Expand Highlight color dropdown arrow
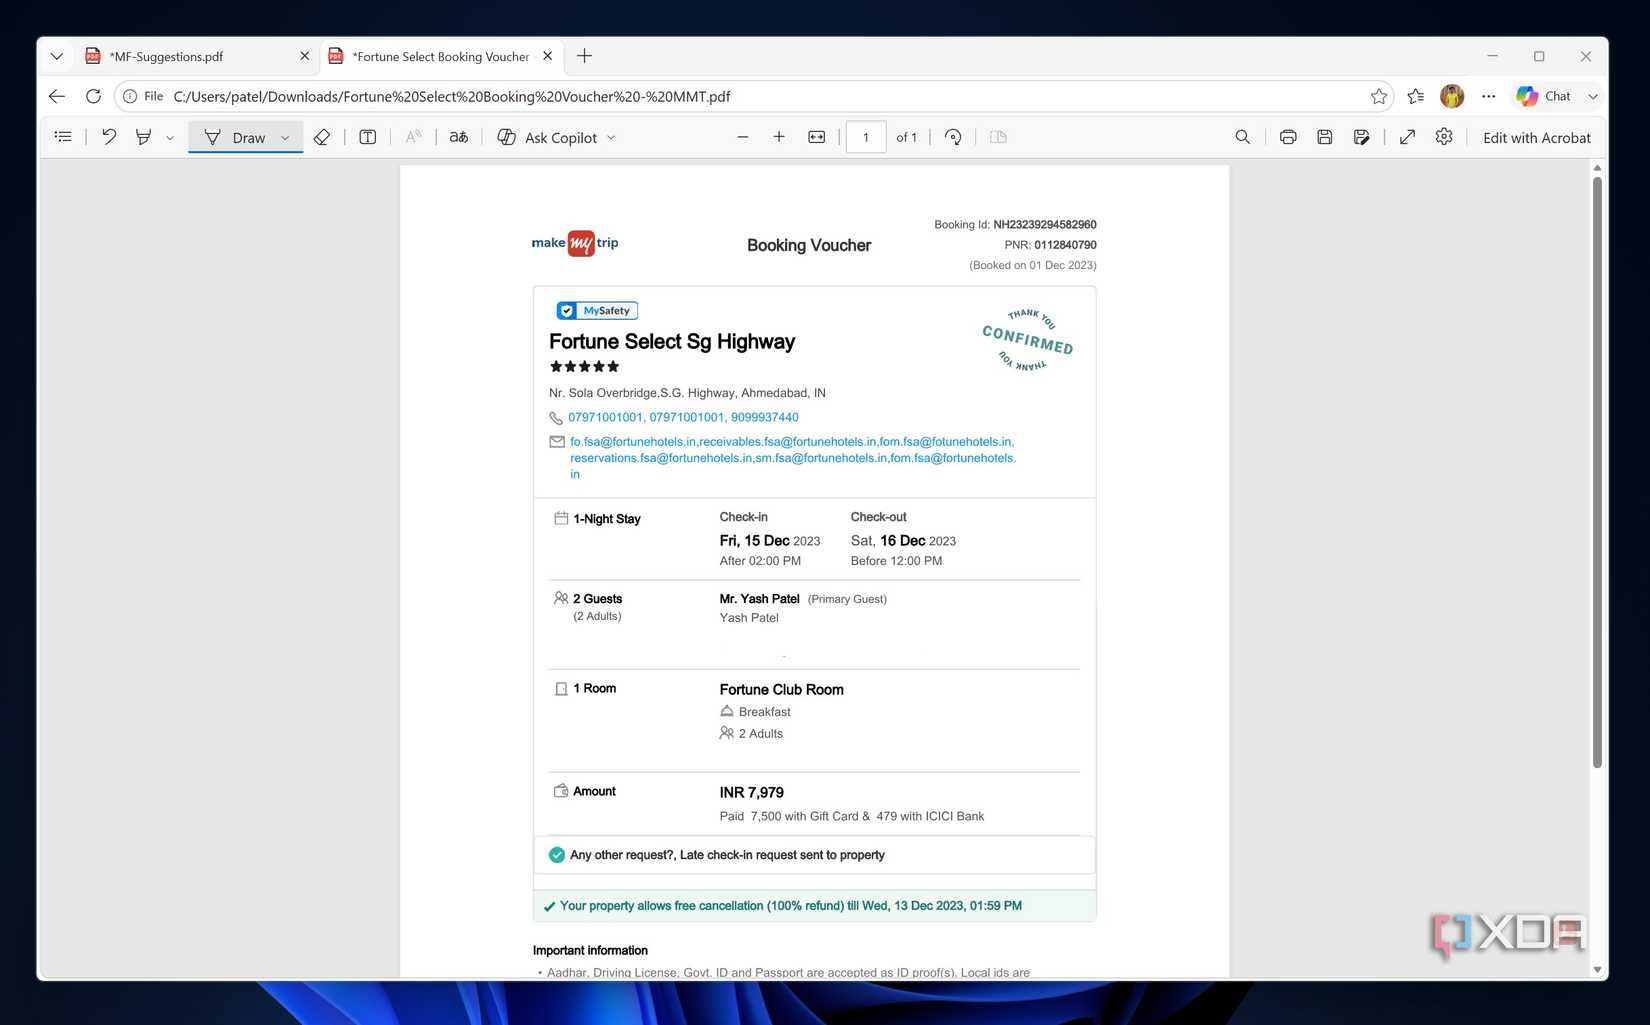The height and width of the screenshot is (1025, 1650). 170,138
